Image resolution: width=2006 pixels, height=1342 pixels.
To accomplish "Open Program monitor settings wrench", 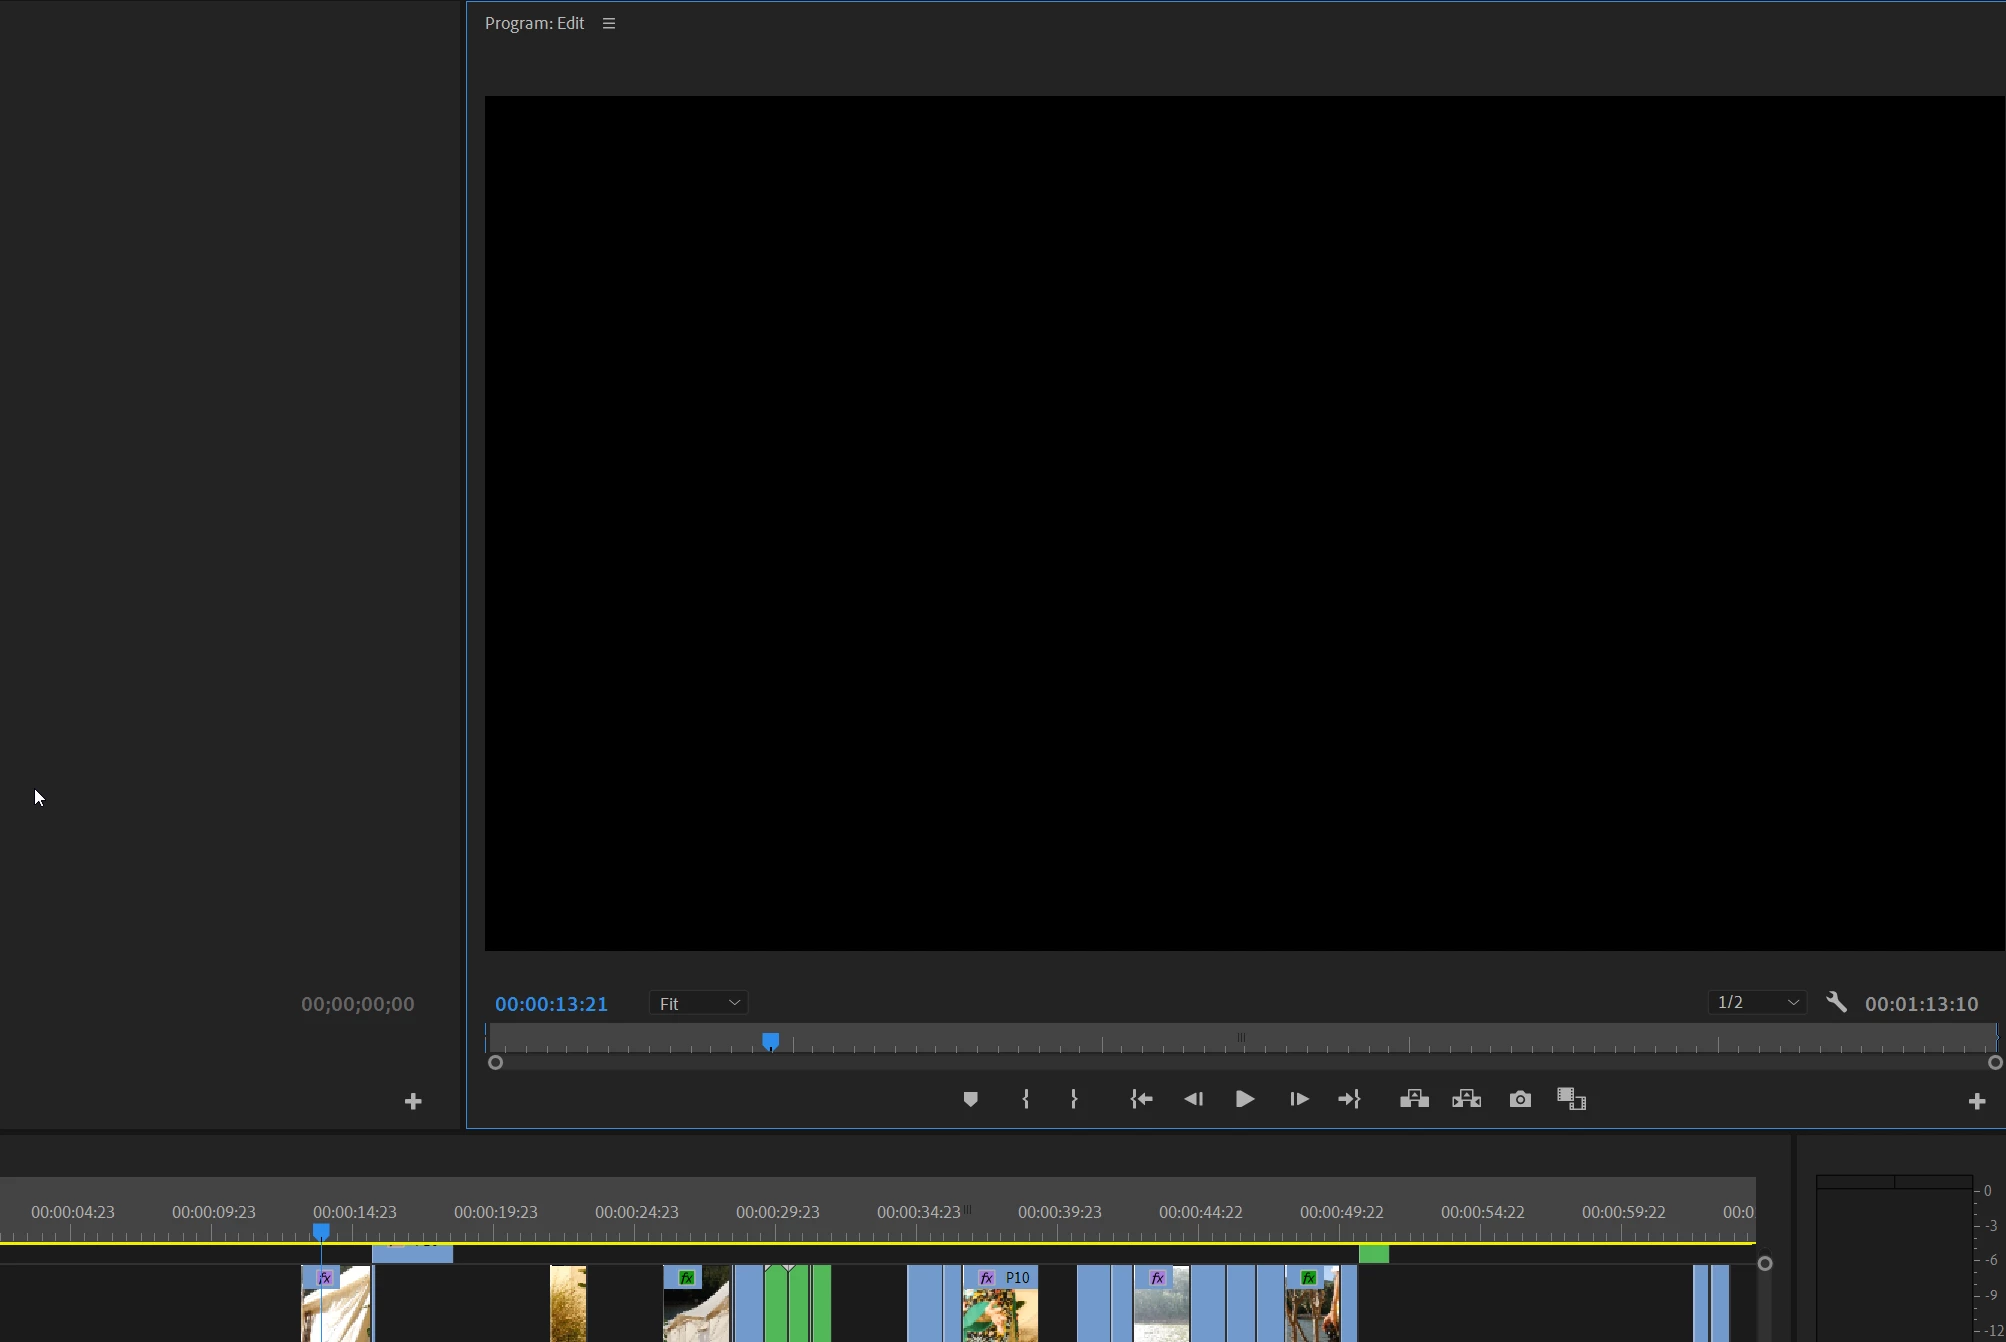I will click(x=1836, y=1002).
